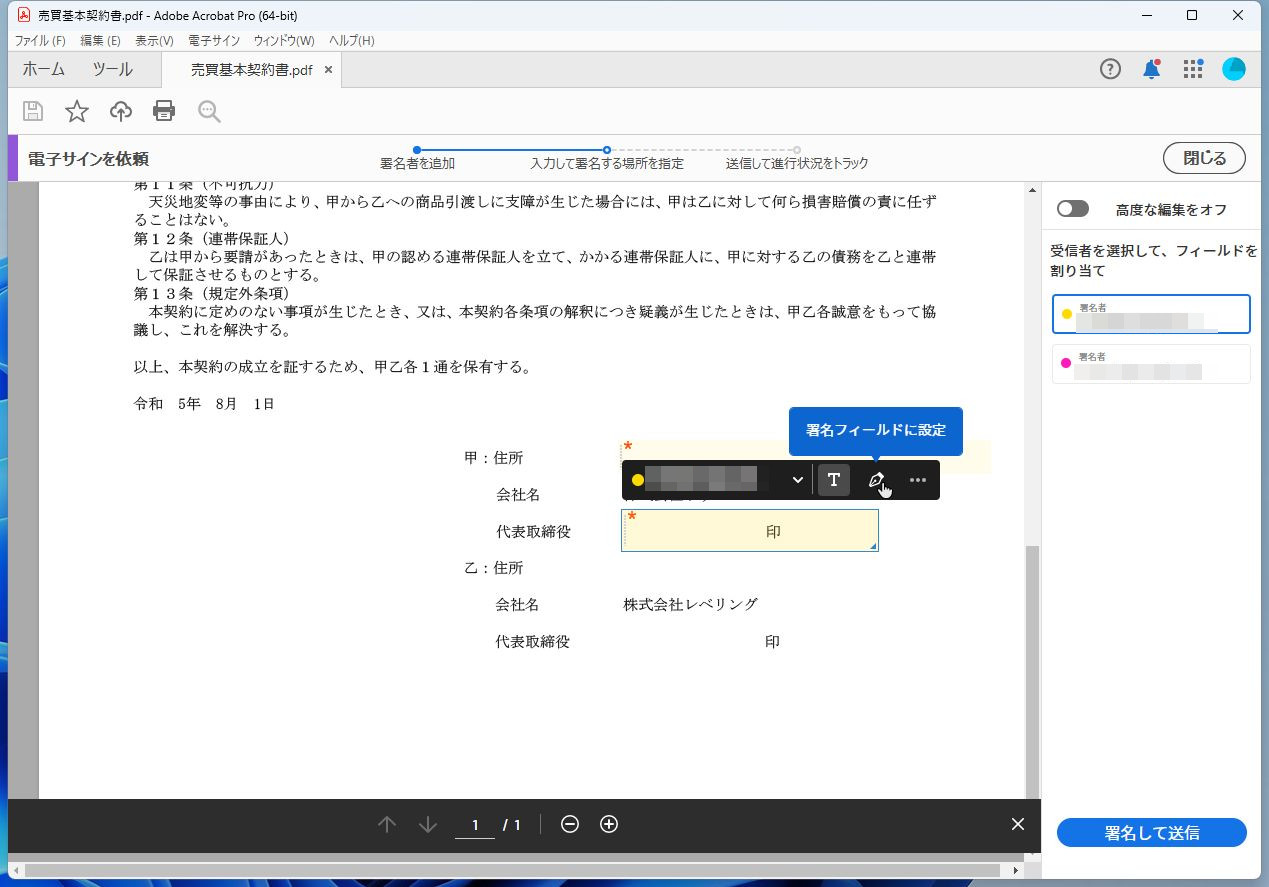Open the star favorites tools icon

click(76, 111)
